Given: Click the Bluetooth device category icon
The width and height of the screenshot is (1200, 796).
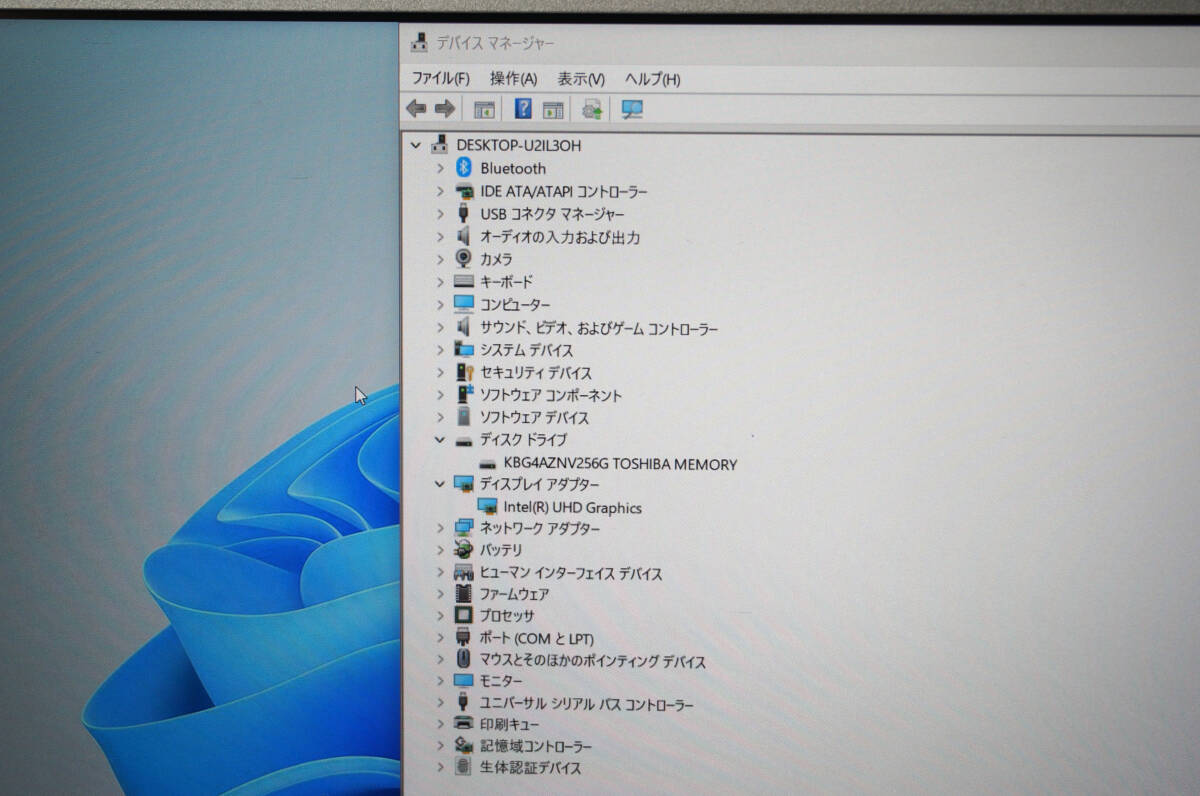Looking at the screenshot, I should tap(463, 168).
